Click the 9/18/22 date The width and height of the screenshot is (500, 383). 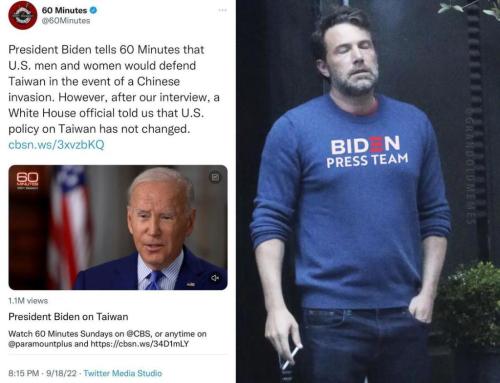coord(61,373)
